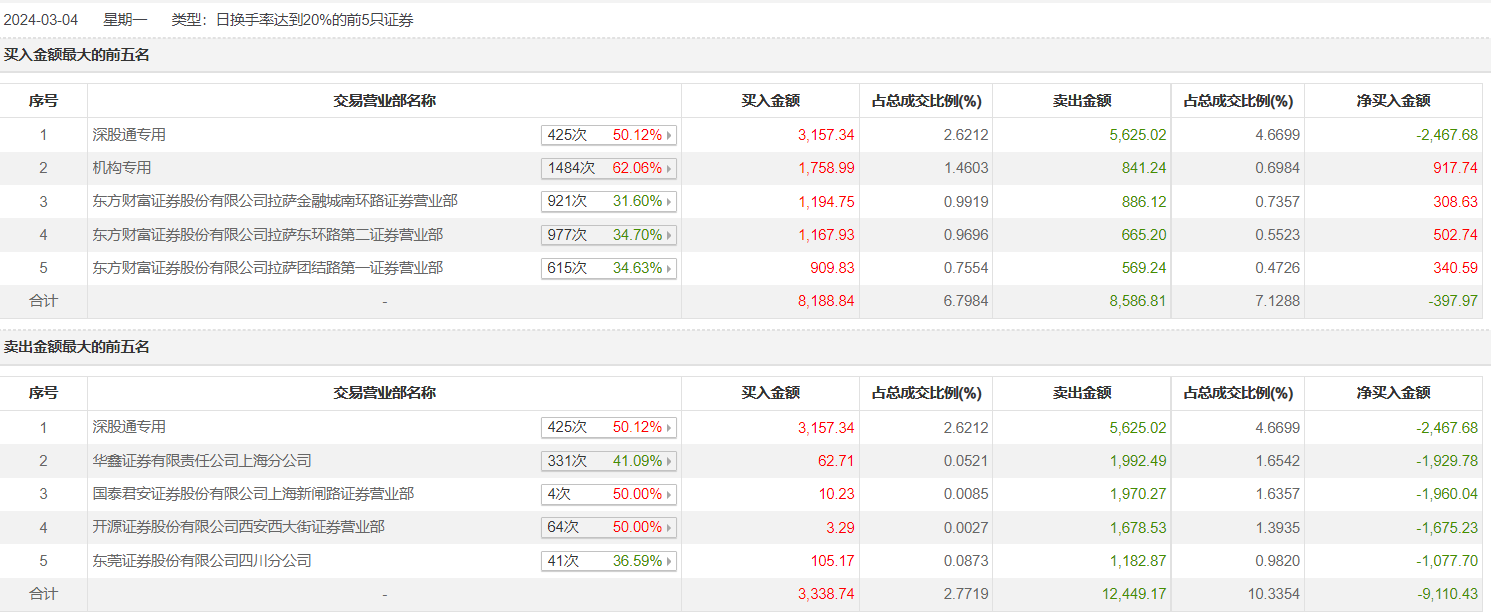Open 东方财富证券 拉萨团结路第一 branch link
This screenshot has width=1491, height=616.
267,268
